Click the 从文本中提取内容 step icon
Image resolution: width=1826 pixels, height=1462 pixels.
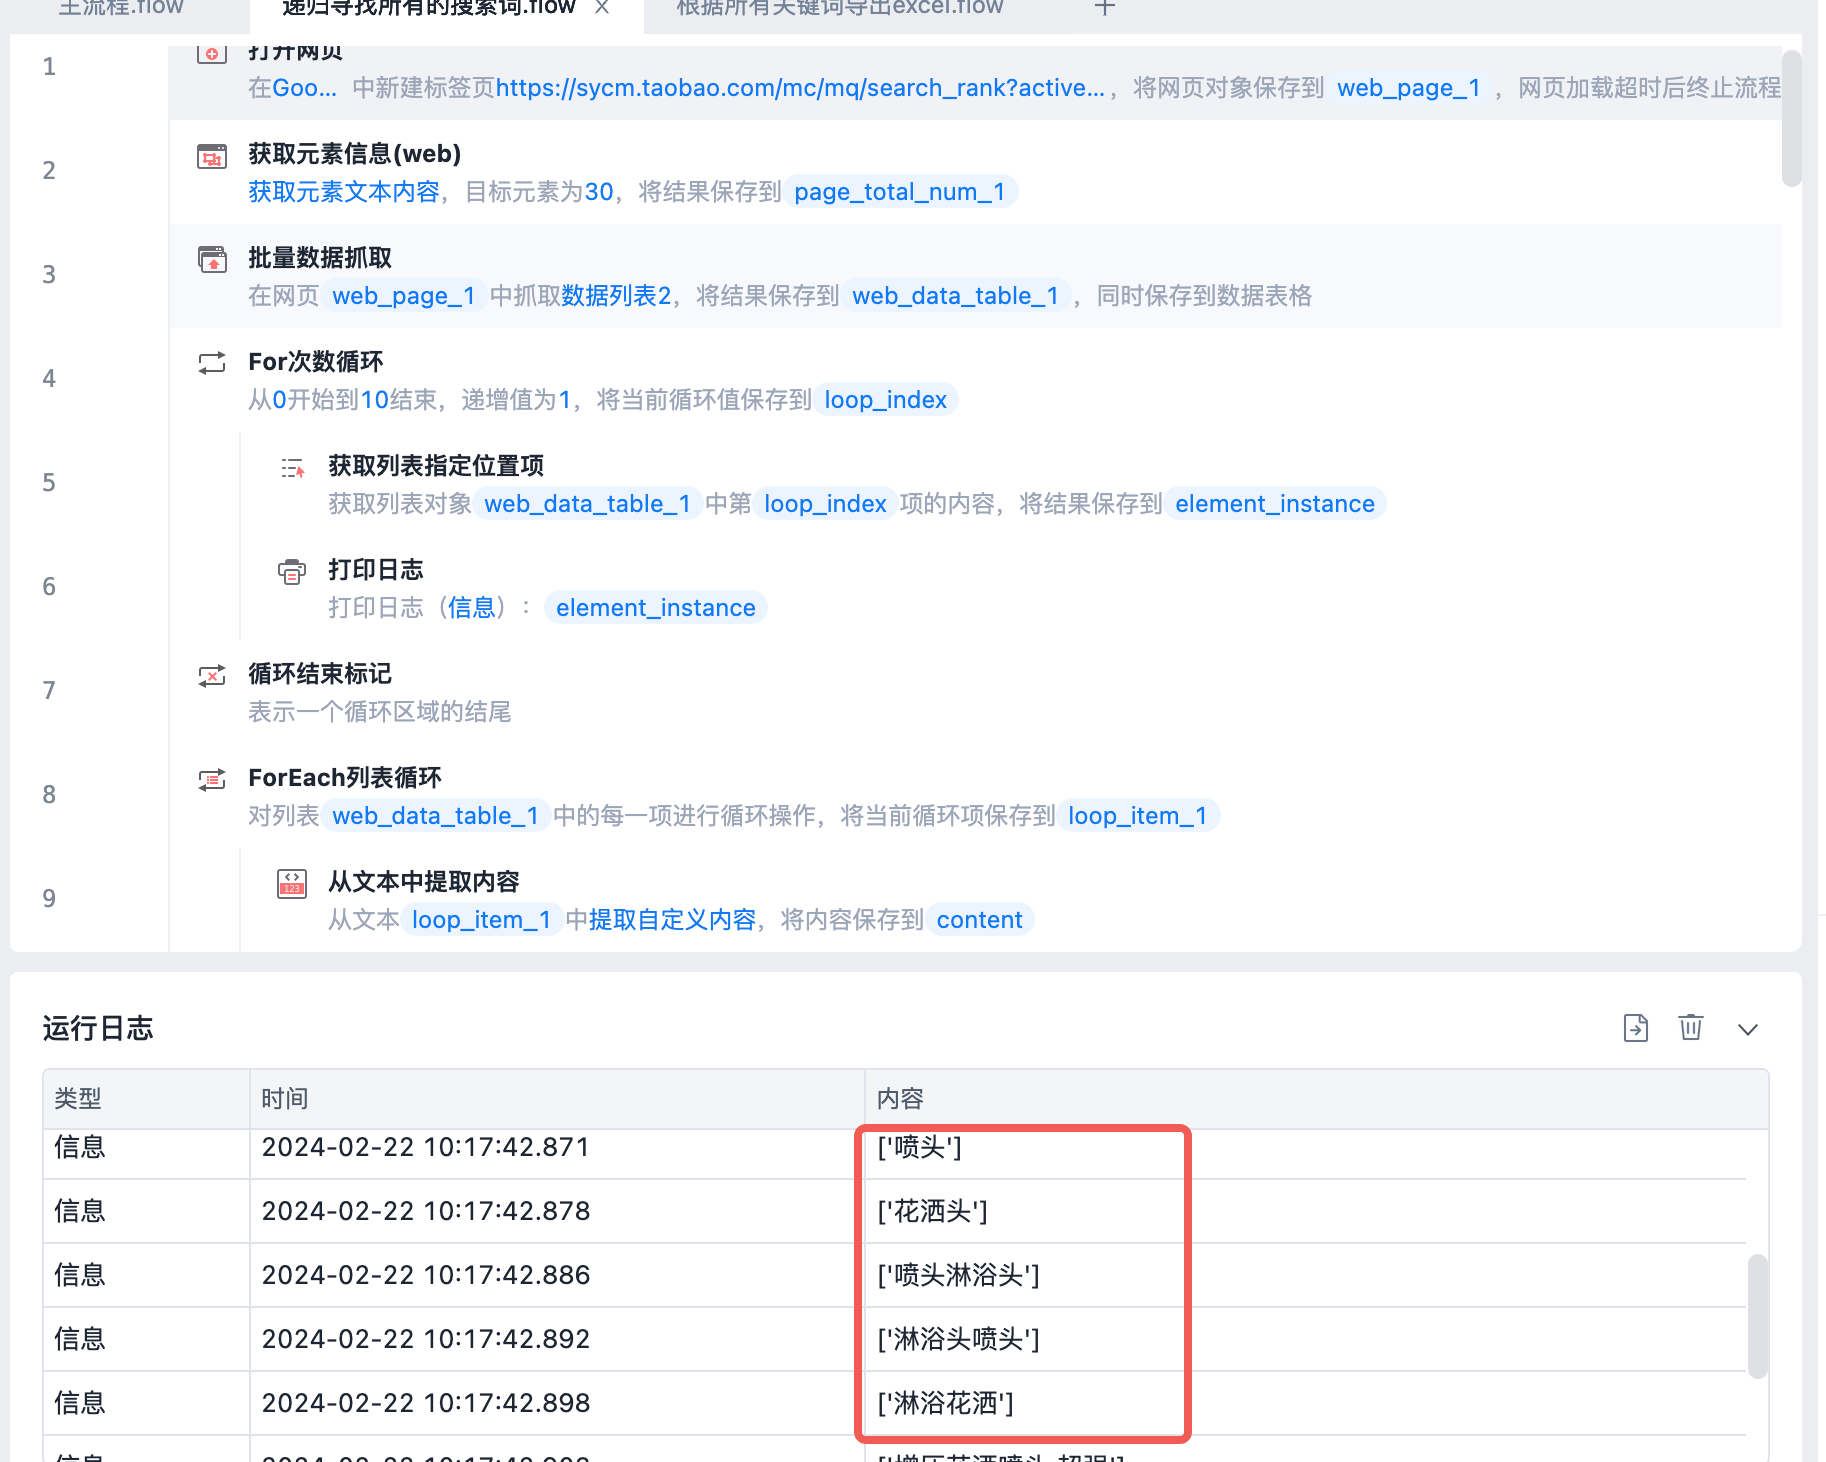tap(292, 884)
